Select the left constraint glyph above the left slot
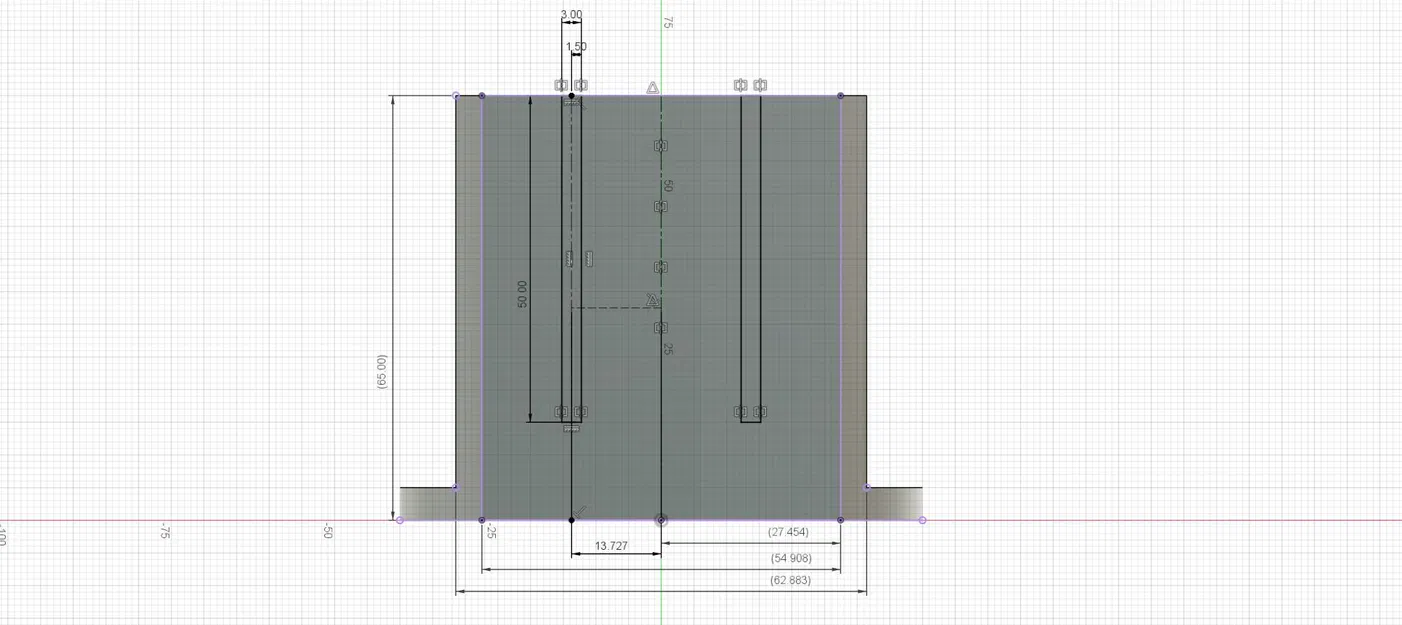1402x625 pixels. (561, 85)
